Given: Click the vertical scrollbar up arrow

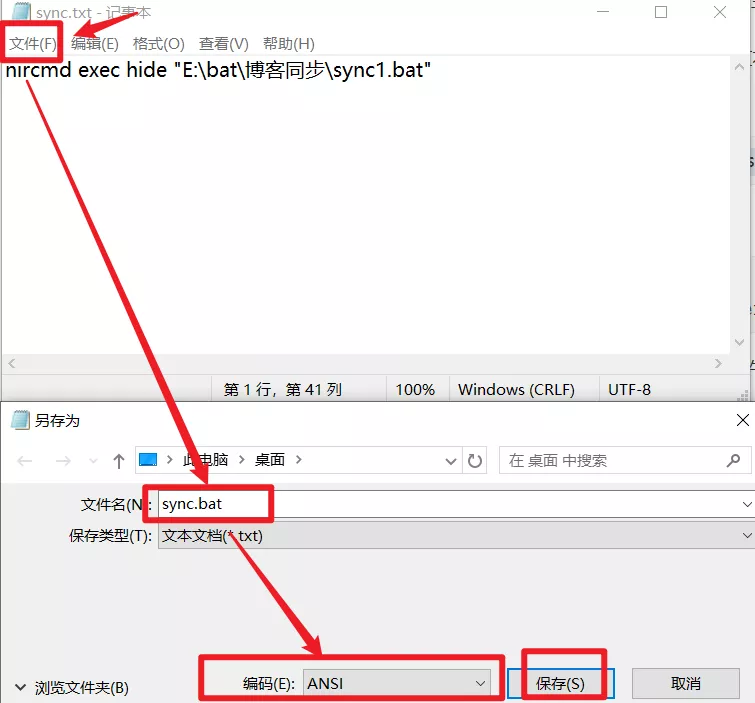Looking at the screenshot, I should coord(740,67).
